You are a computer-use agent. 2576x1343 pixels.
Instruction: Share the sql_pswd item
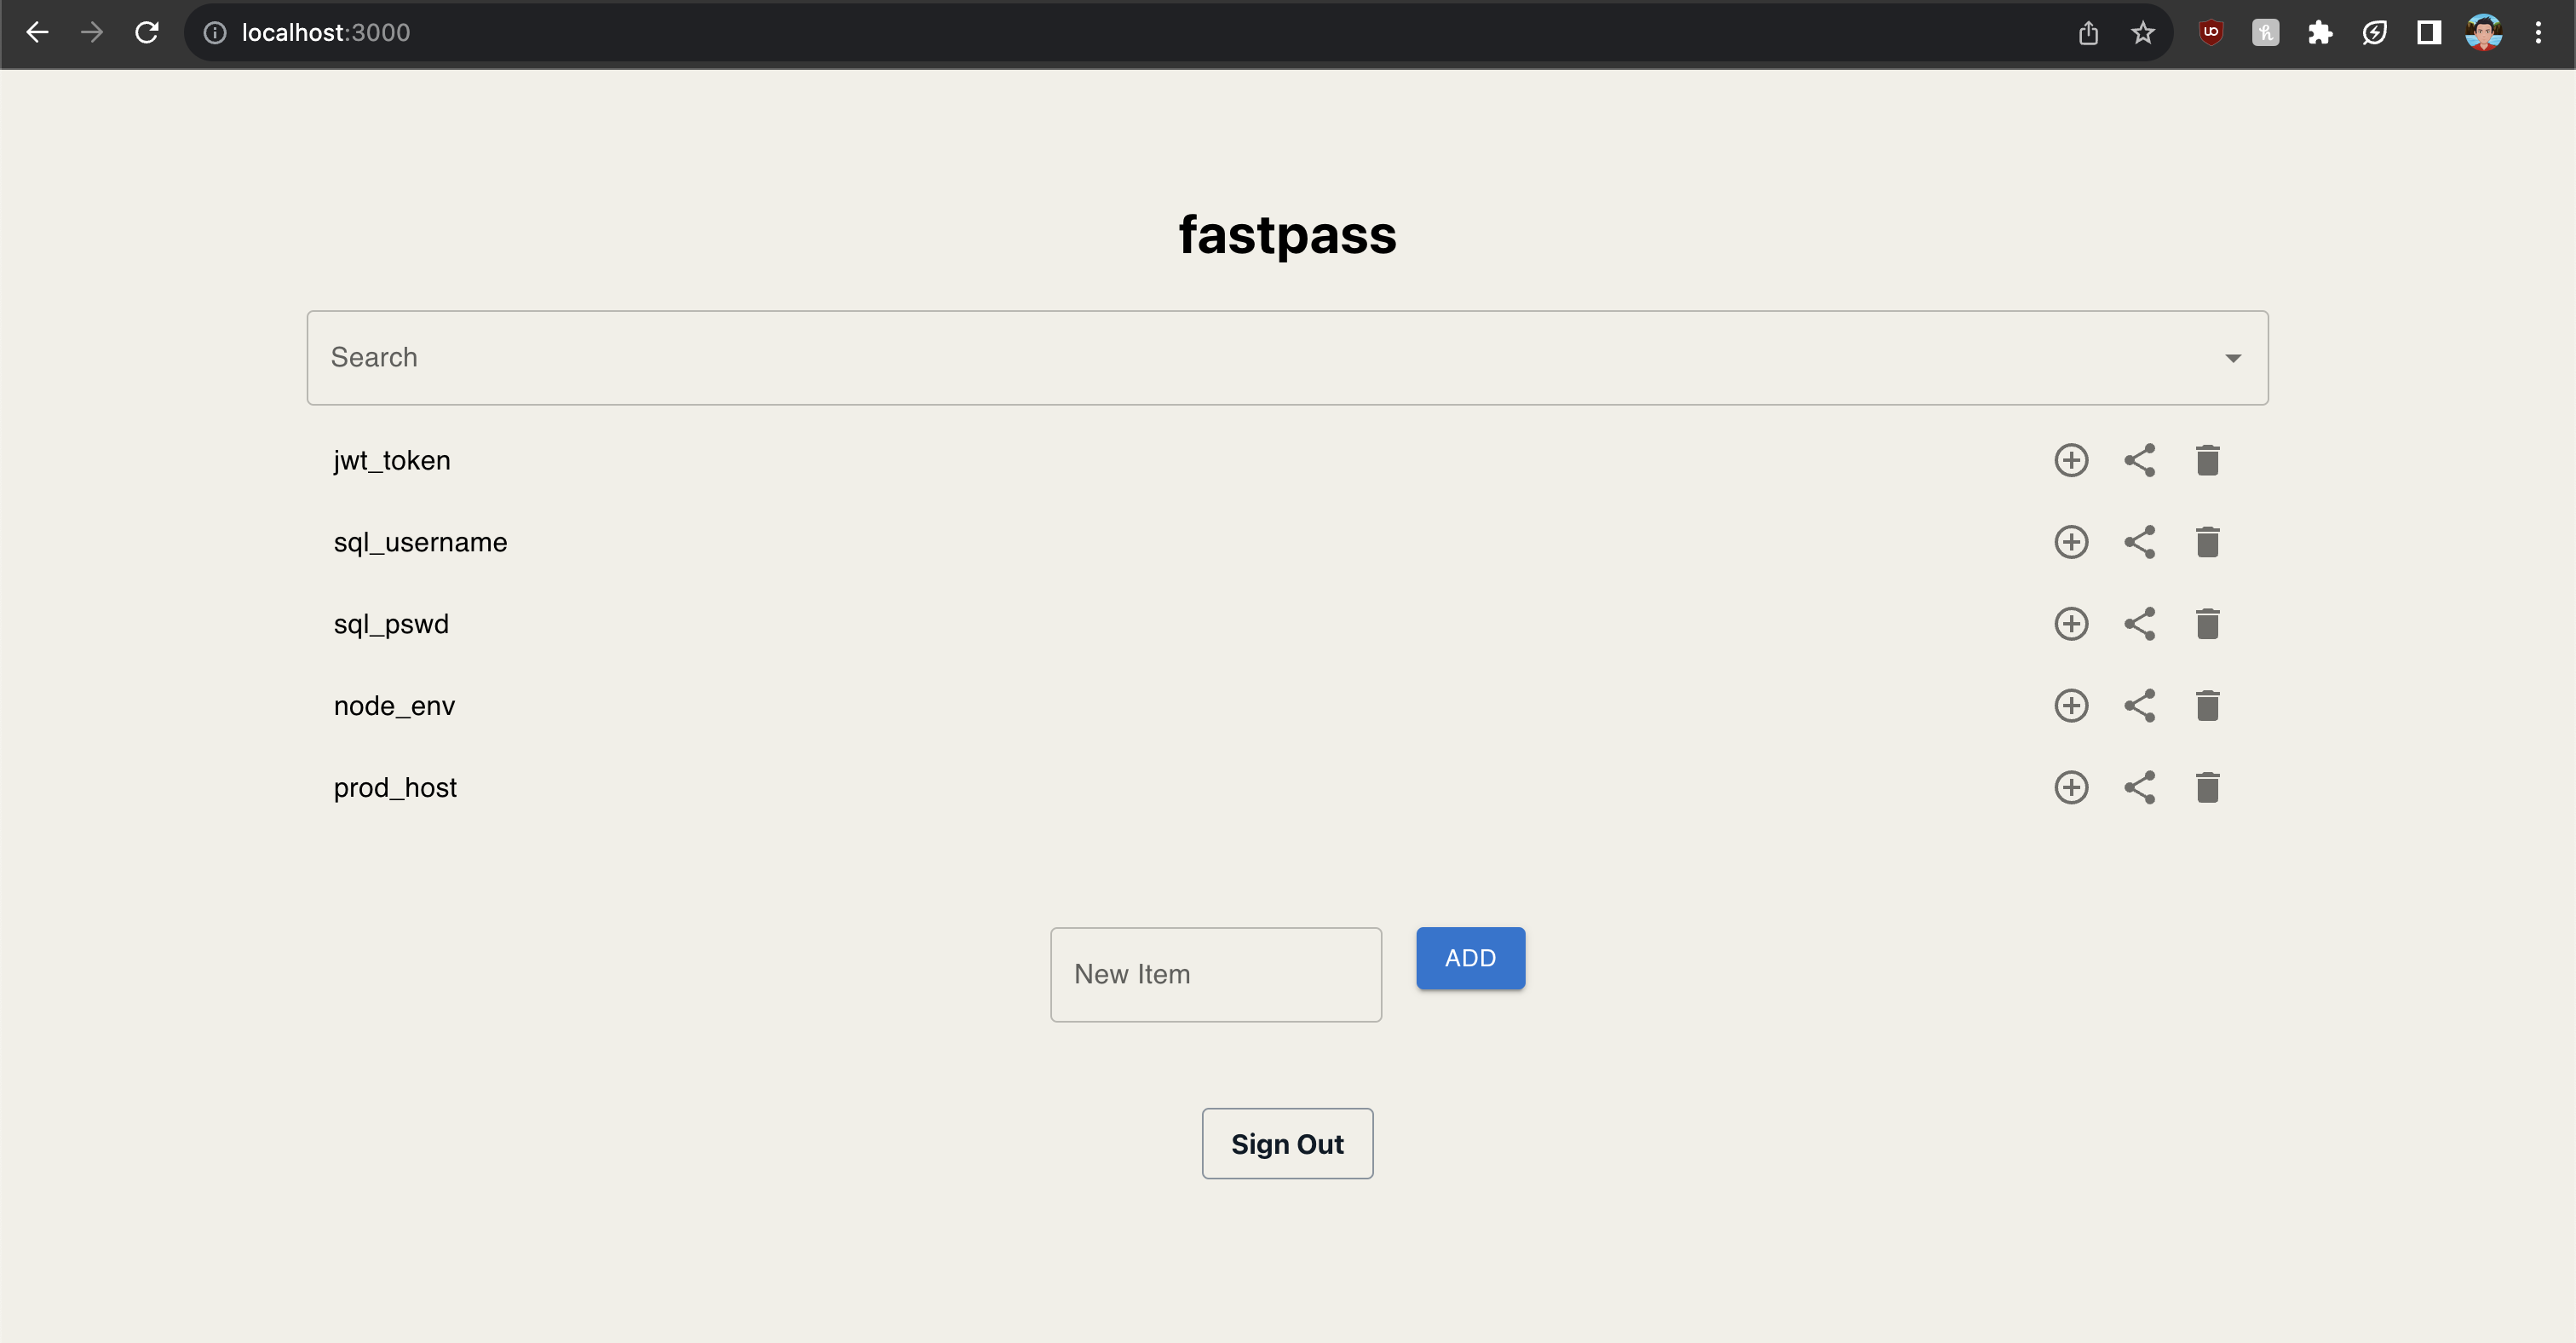(x=2139, y=624)
